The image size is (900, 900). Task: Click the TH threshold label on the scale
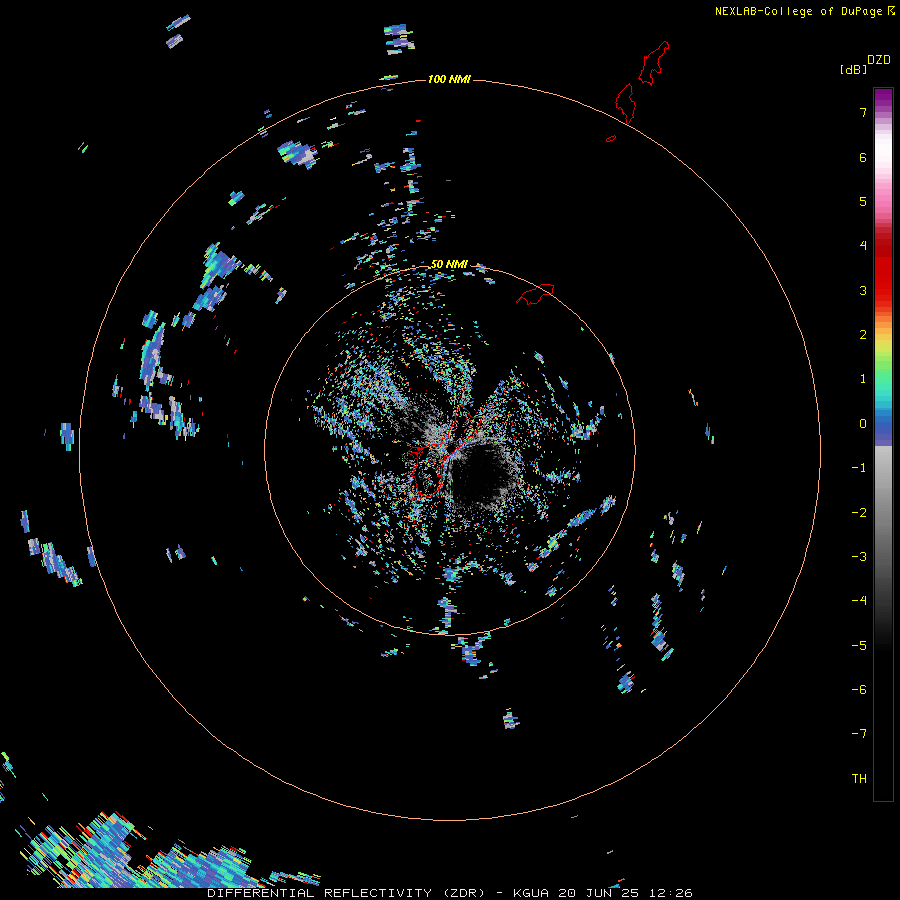pyautogui.click(x=859, y=779)
